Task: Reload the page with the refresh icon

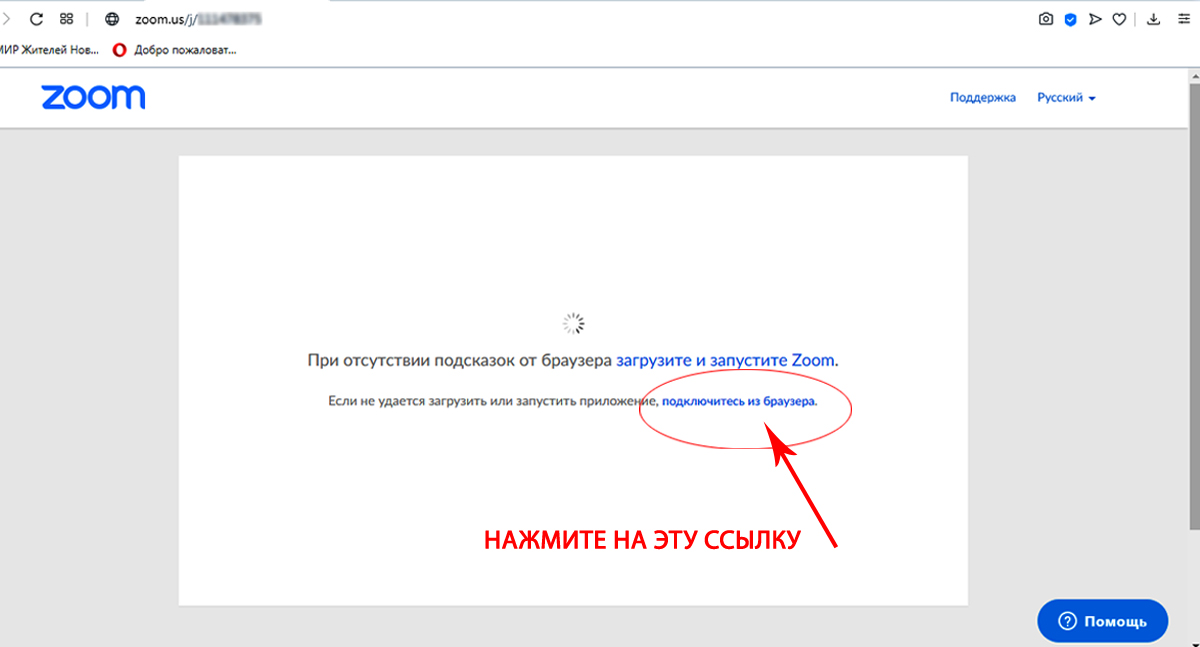Action: [x=37, y=19]
